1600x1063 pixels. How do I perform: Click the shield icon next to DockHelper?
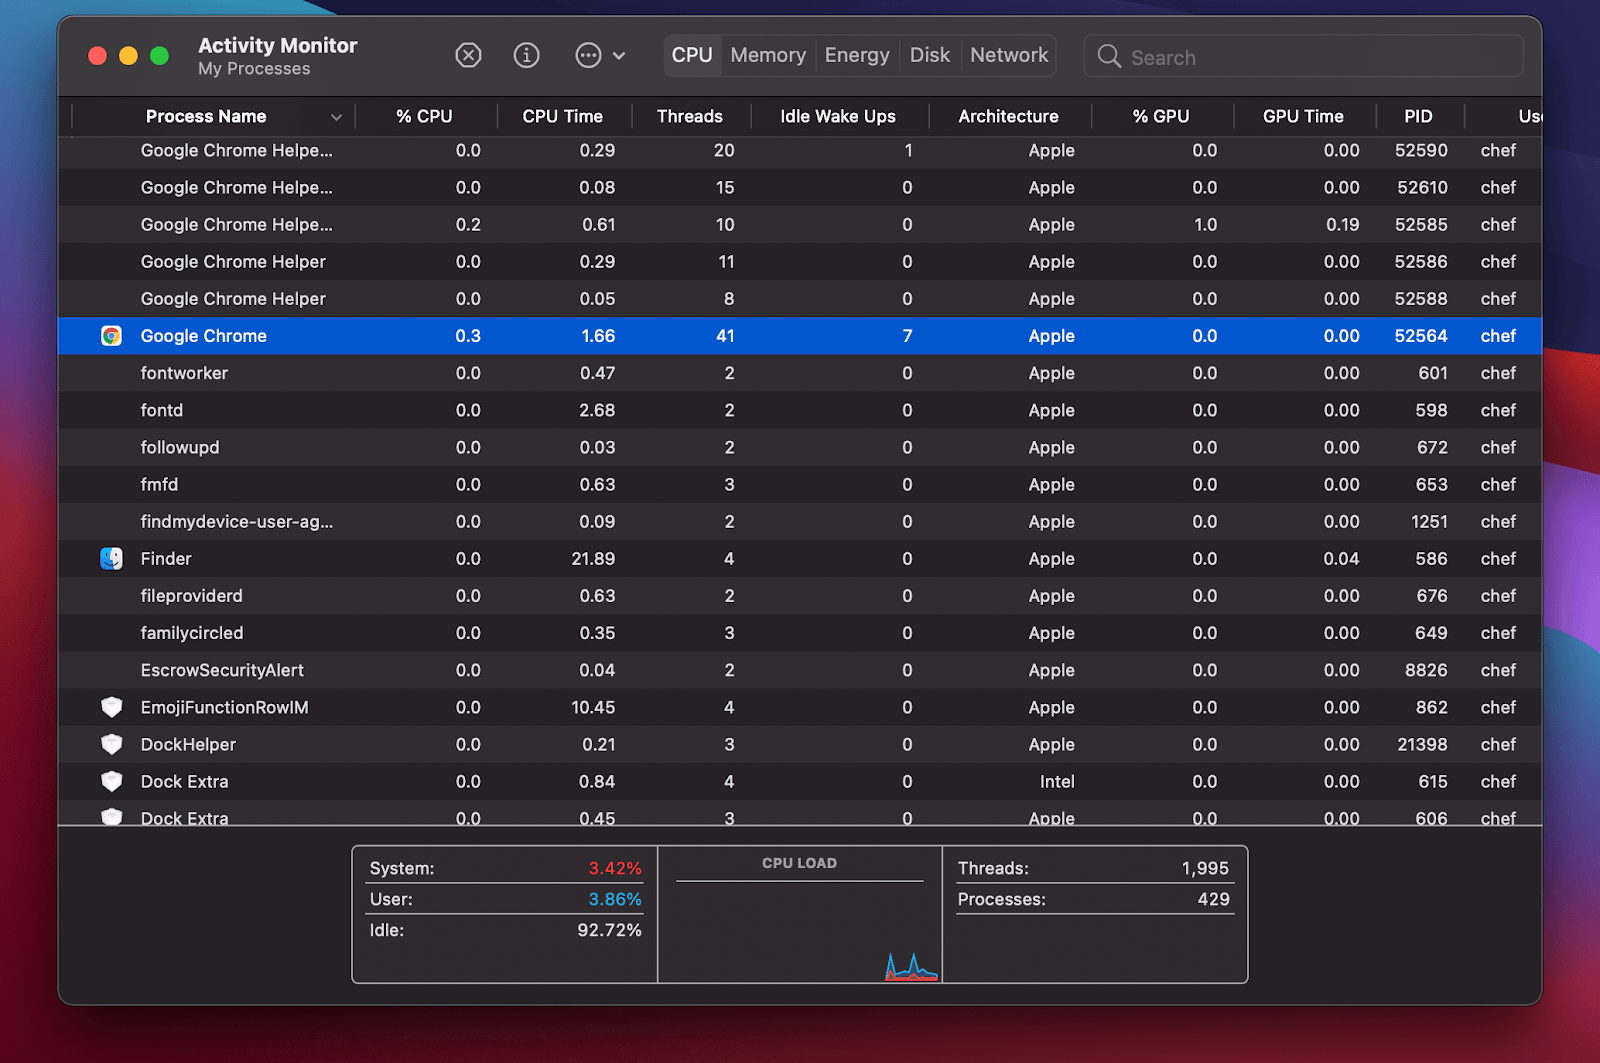point(111,744)
